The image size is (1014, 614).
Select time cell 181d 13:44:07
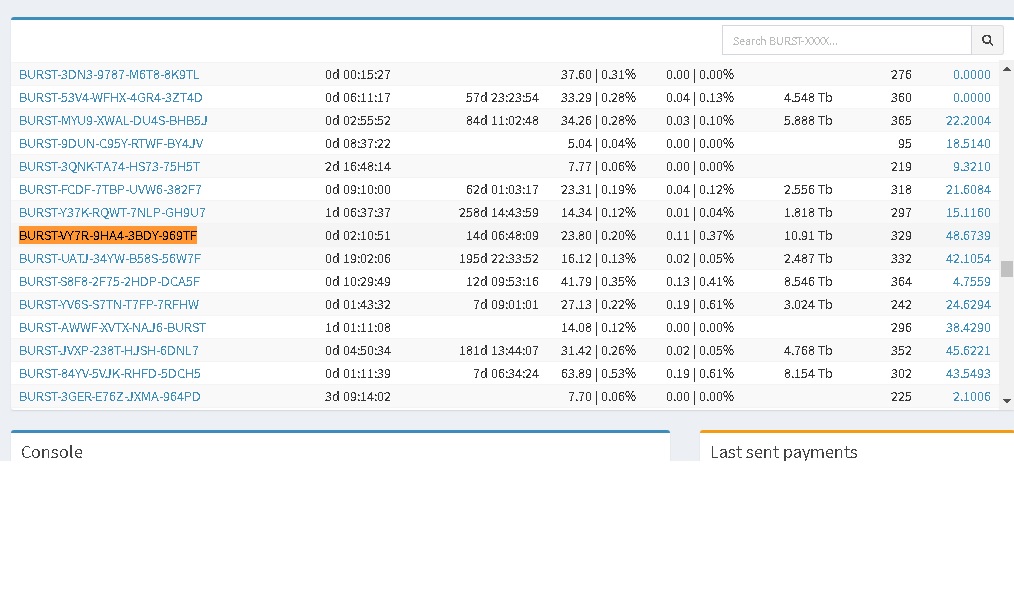point(499,350)
